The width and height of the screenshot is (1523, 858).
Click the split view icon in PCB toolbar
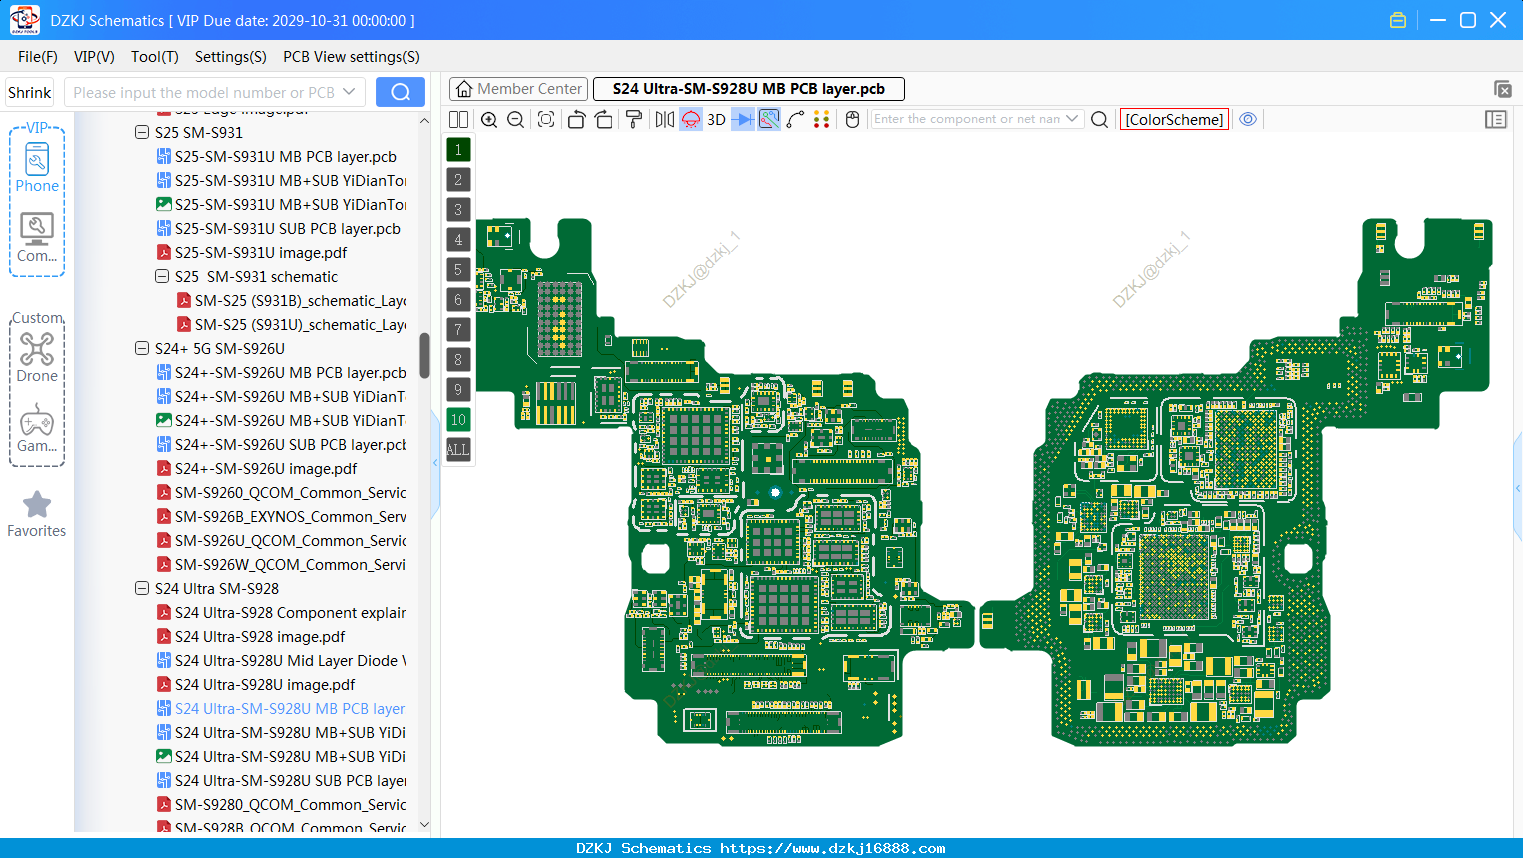pos(459,119)
